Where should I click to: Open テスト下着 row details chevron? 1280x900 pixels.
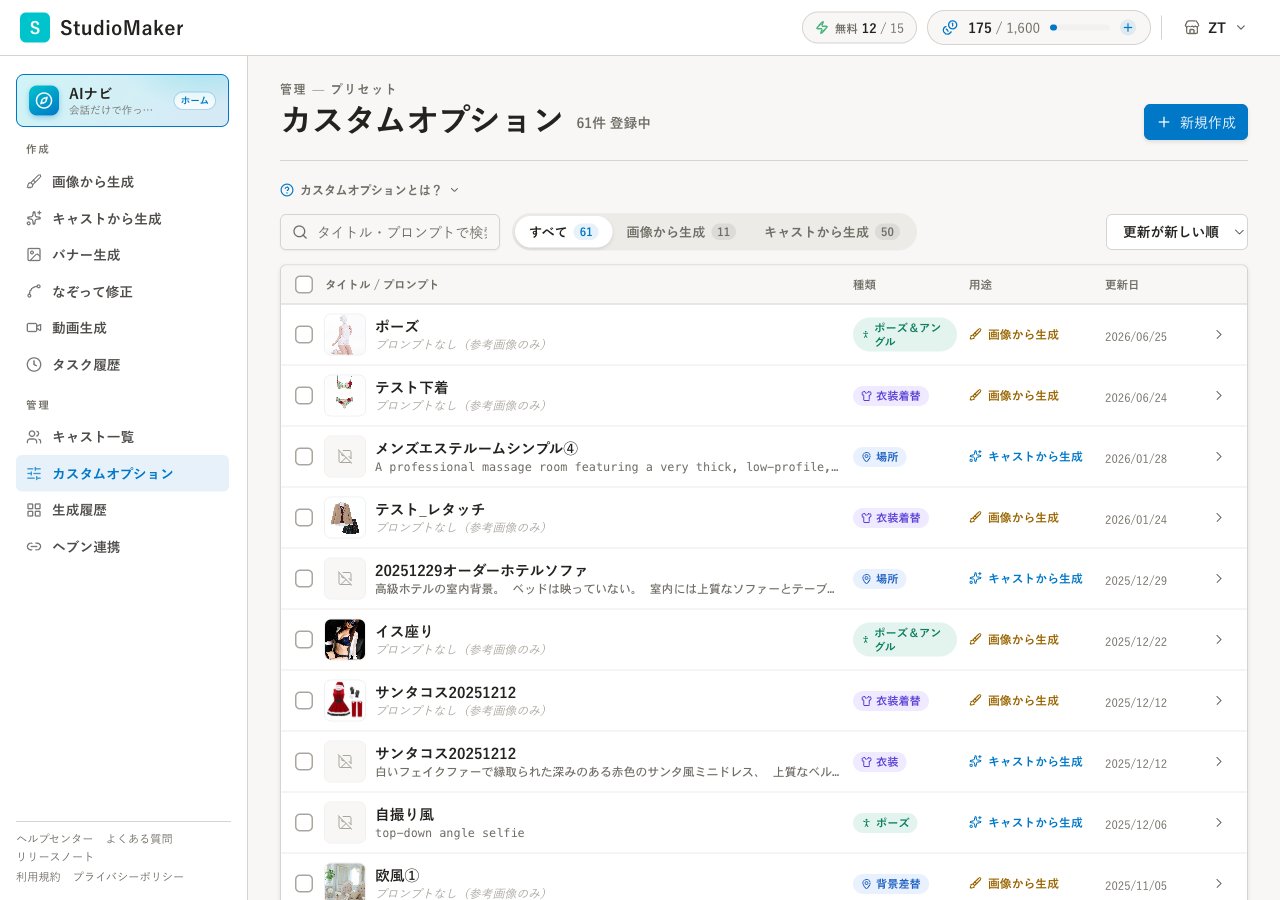(x=1219, y=395)
